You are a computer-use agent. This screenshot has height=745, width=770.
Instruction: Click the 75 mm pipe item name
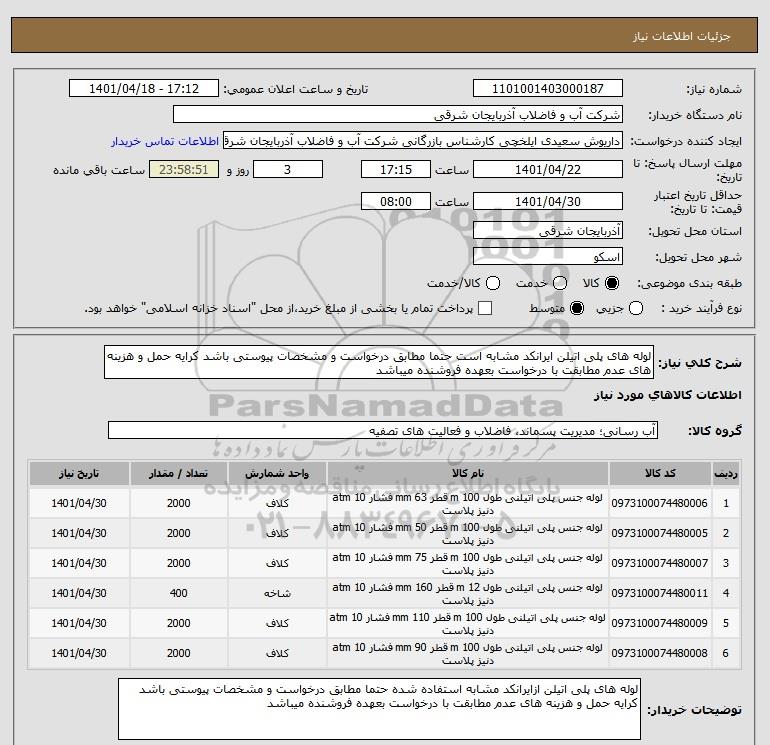pos(468,564)
